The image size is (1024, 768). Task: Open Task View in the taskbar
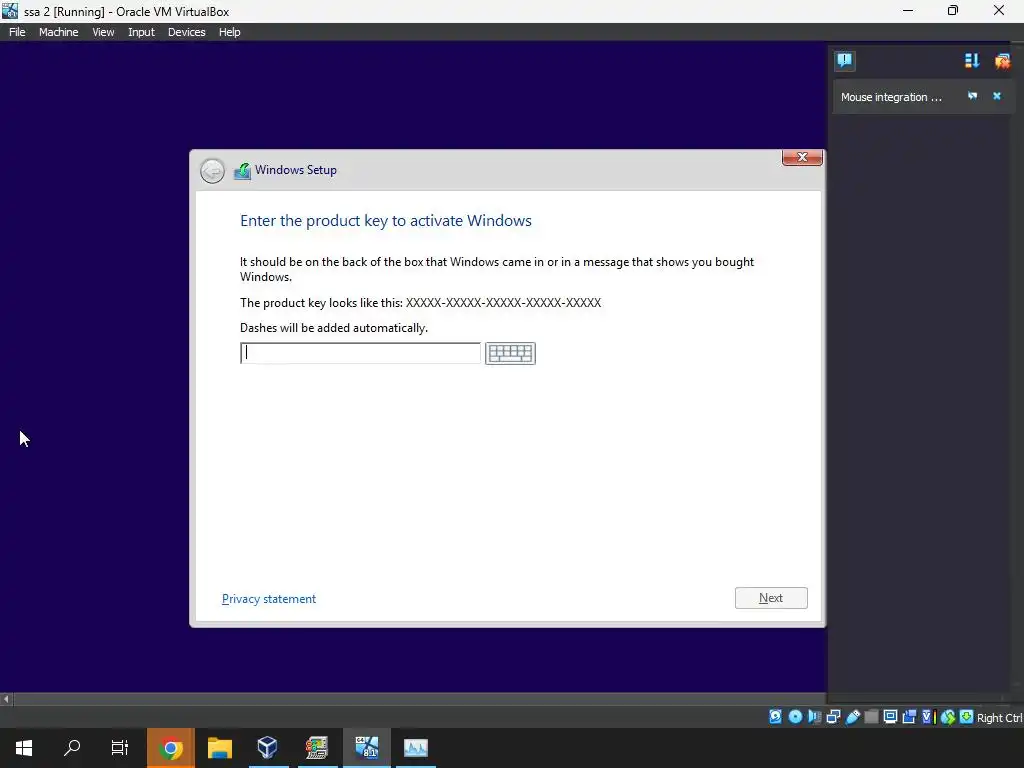(120, 748)
